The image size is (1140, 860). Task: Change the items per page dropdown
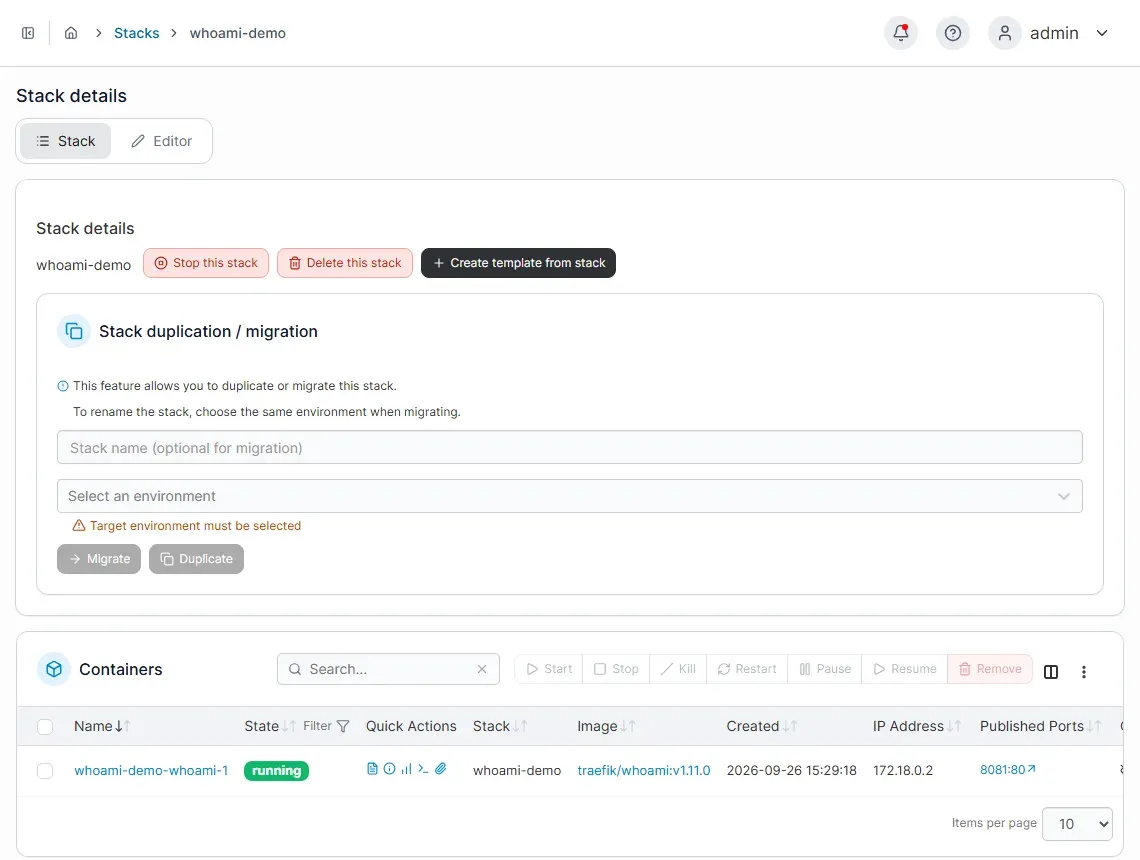coord(1077,824)
